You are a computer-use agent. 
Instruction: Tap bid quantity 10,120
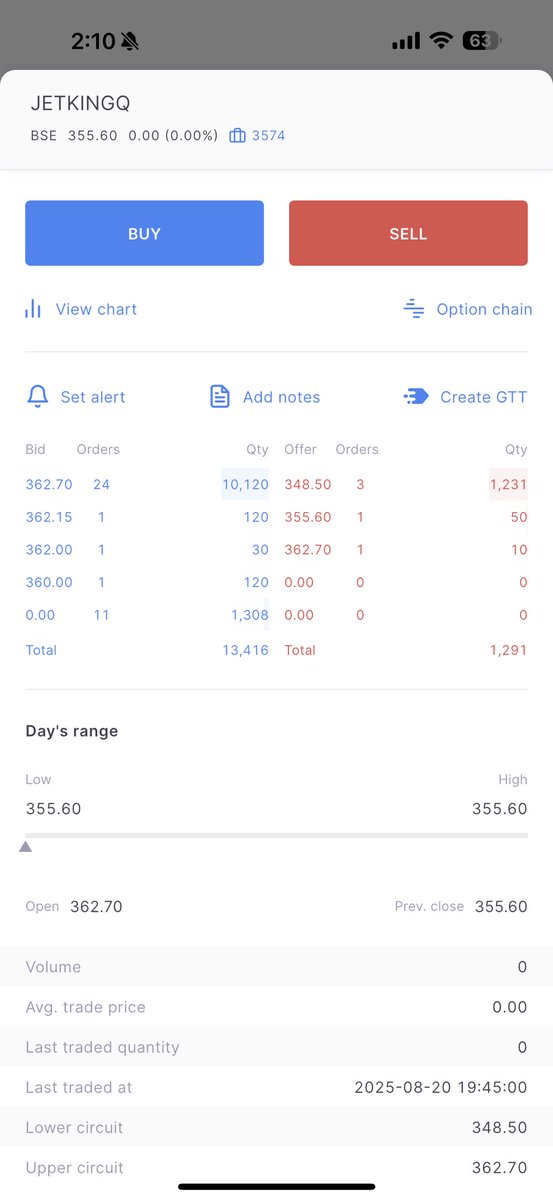pos(245,485)
